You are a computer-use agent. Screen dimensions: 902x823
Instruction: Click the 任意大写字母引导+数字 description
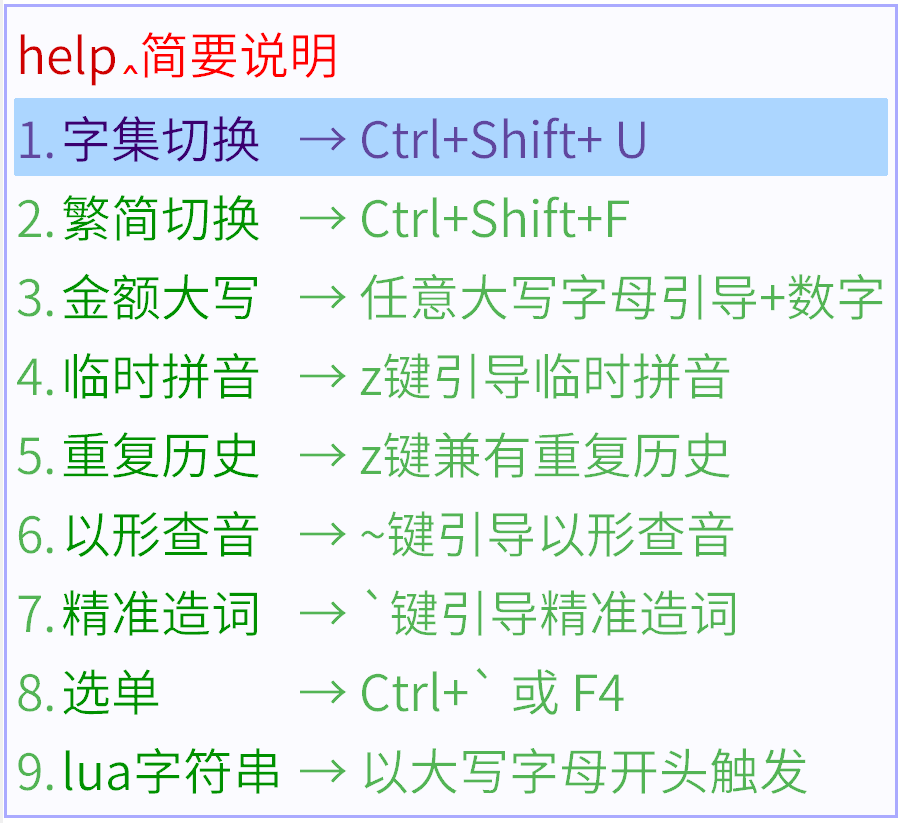click(621, 298)
